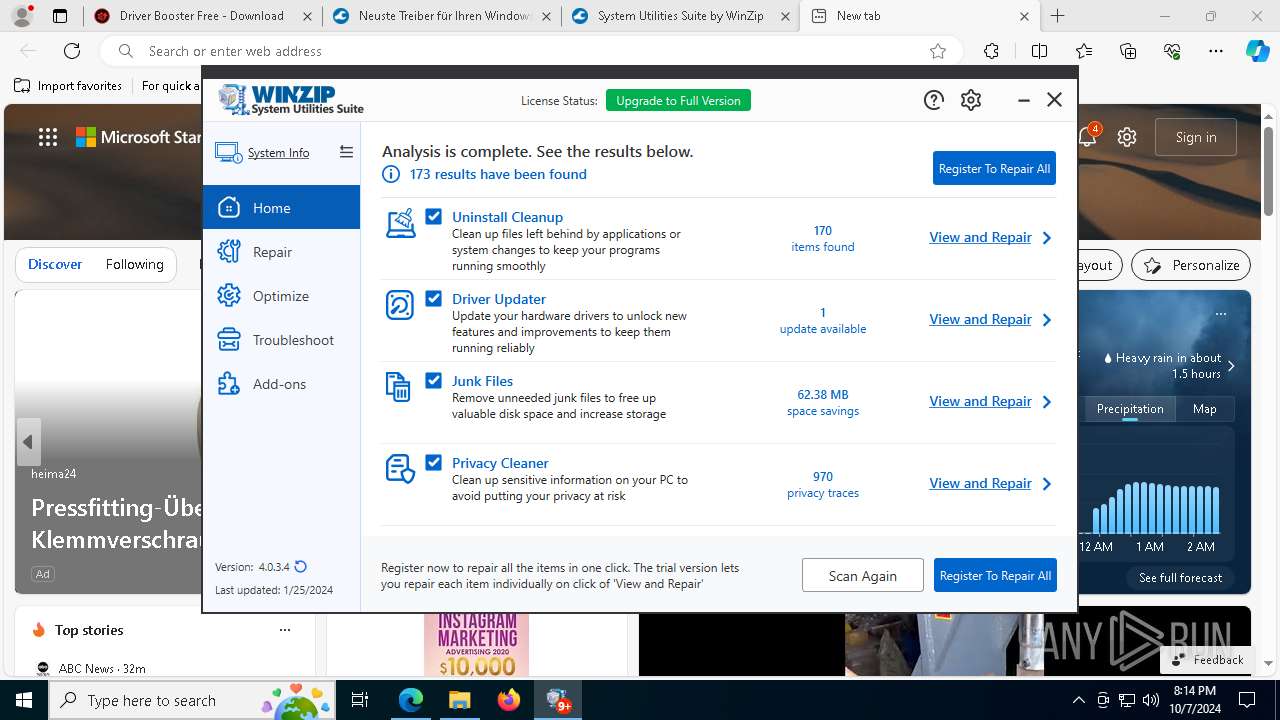This screenshot has width=1280, height=720.
Task: Uncheck the Privacy Cleaner checkbox
Action: click(x=434, y=462)
